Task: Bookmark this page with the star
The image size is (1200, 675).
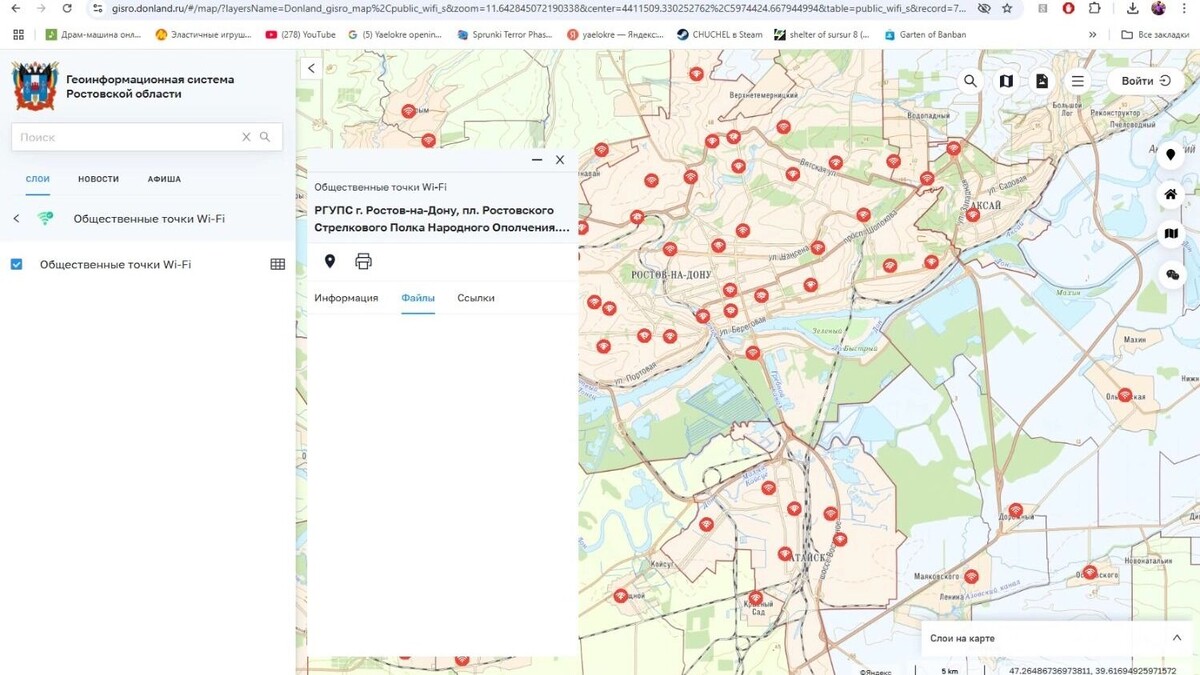Action: 1007,8
